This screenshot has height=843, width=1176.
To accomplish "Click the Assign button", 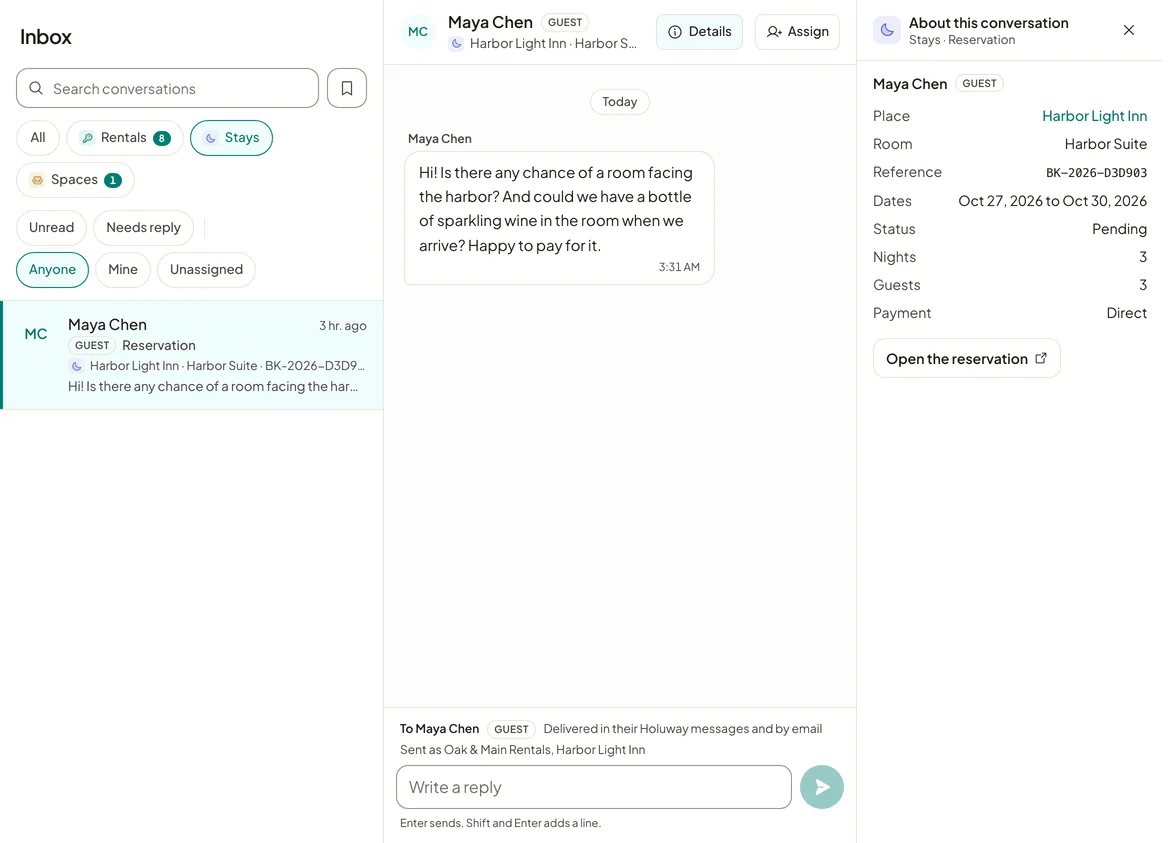I will point(797,32).
